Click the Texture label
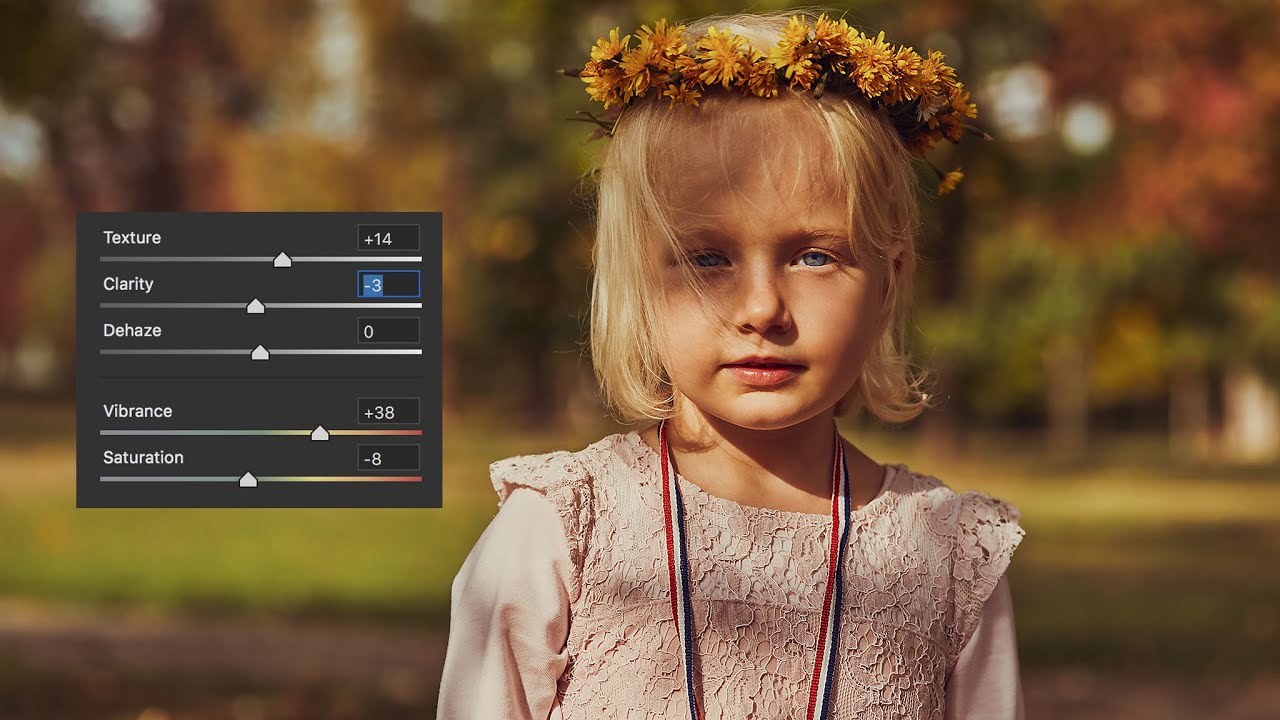The width and height of the screenshot is (1280, 720). [132, 238]
